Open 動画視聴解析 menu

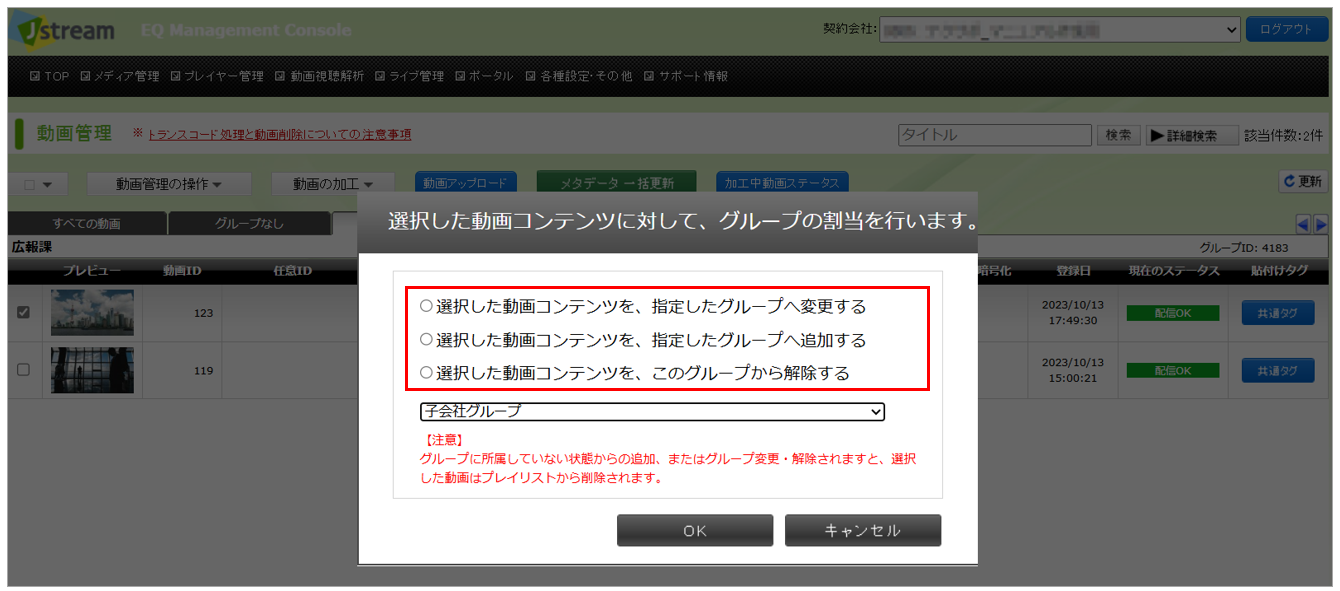coord(320,76)
